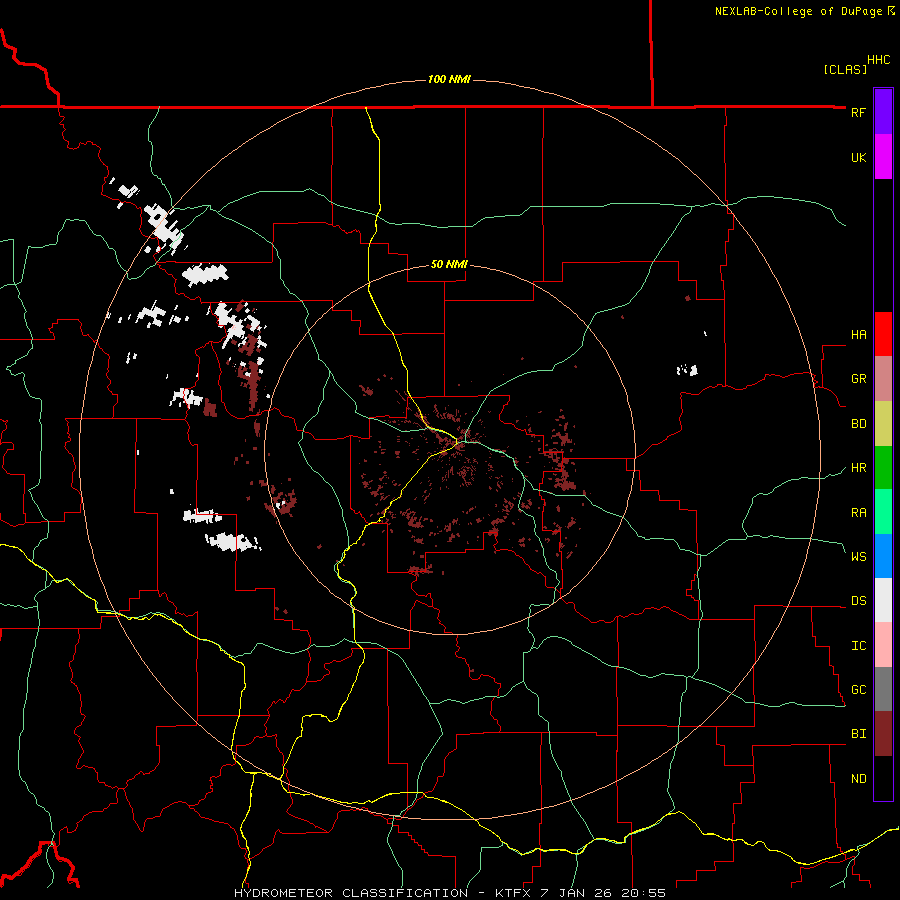
Task: Click the ND black legend block
Action: click(x=883, y=778)
